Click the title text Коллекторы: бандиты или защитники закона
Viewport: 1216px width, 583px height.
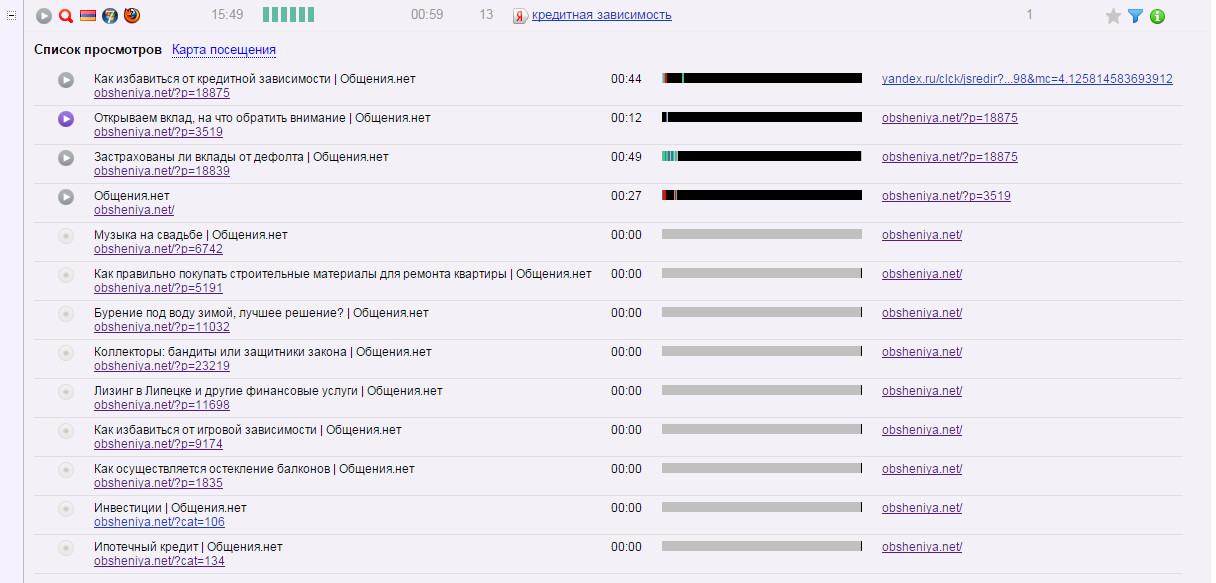pyautogui.click(x=263, y=352)
